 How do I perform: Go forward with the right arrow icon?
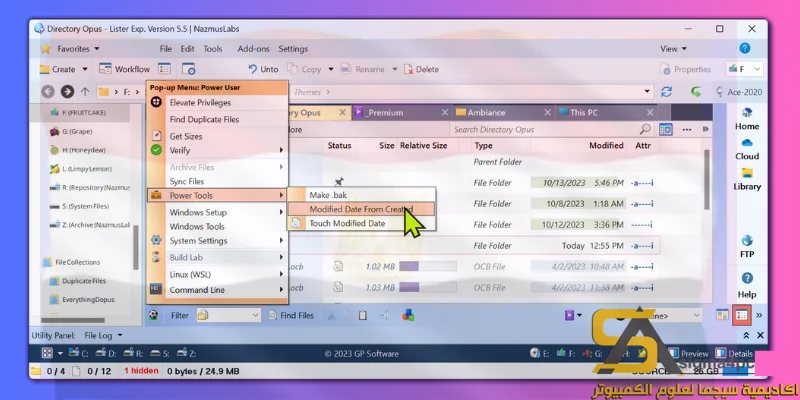(67, 92)
